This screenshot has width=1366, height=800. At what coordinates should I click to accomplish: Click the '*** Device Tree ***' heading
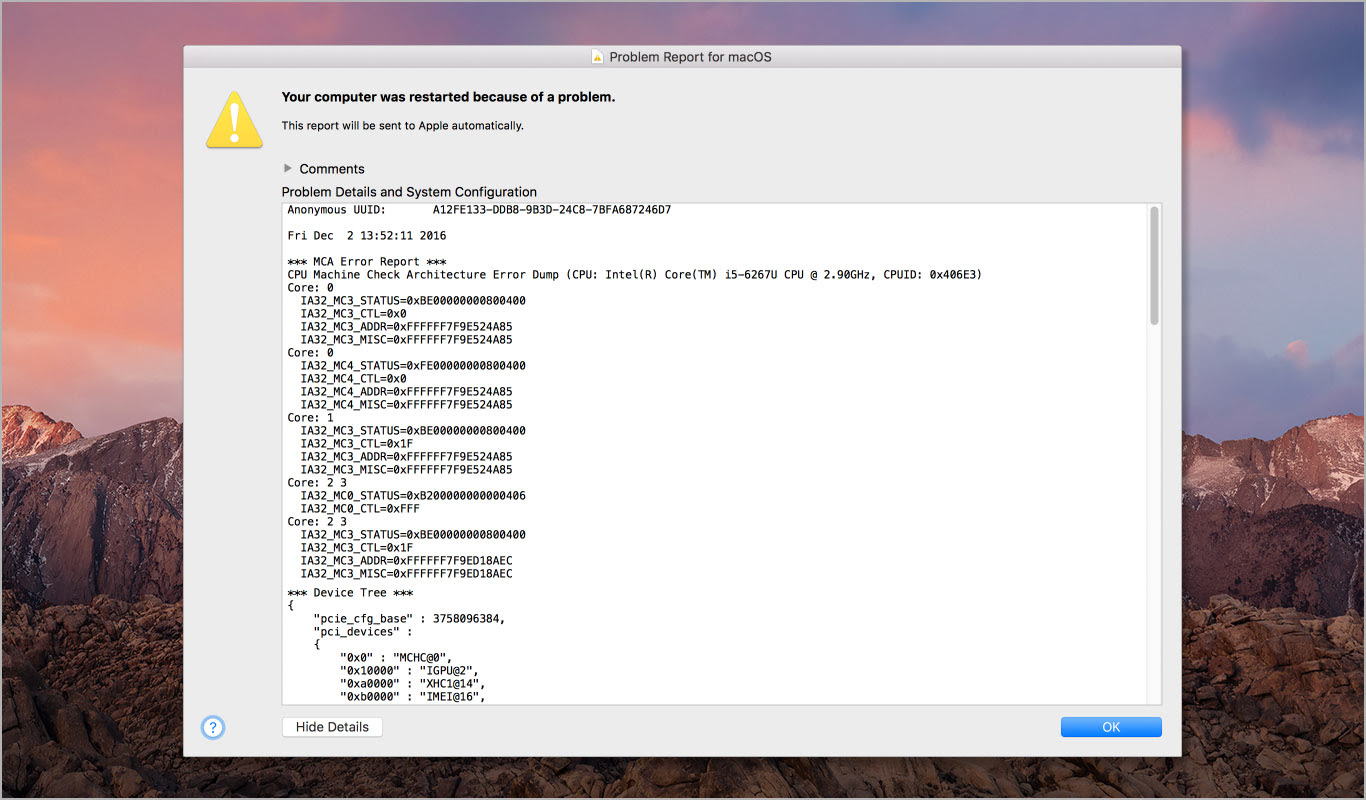coord(350,593)
